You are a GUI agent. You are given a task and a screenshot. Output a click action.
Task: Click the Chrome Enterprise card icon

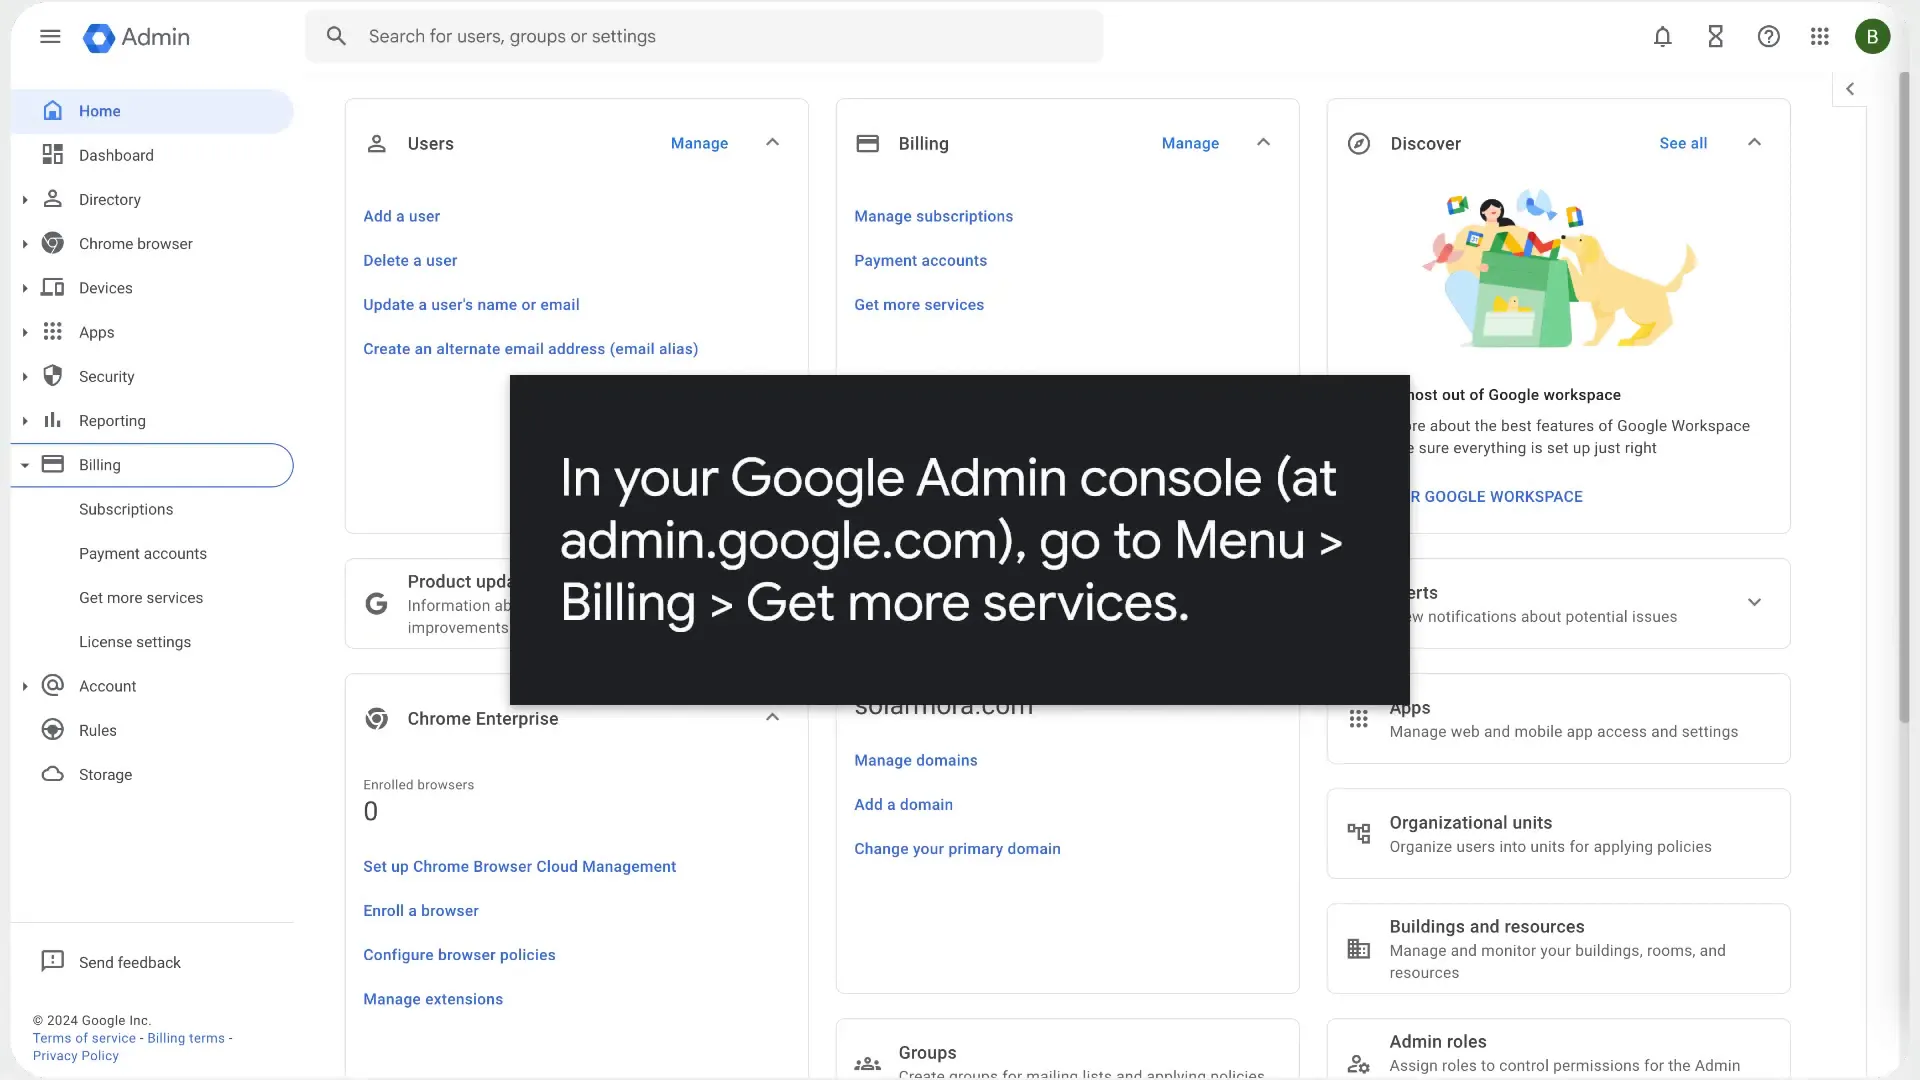point(376,719)
